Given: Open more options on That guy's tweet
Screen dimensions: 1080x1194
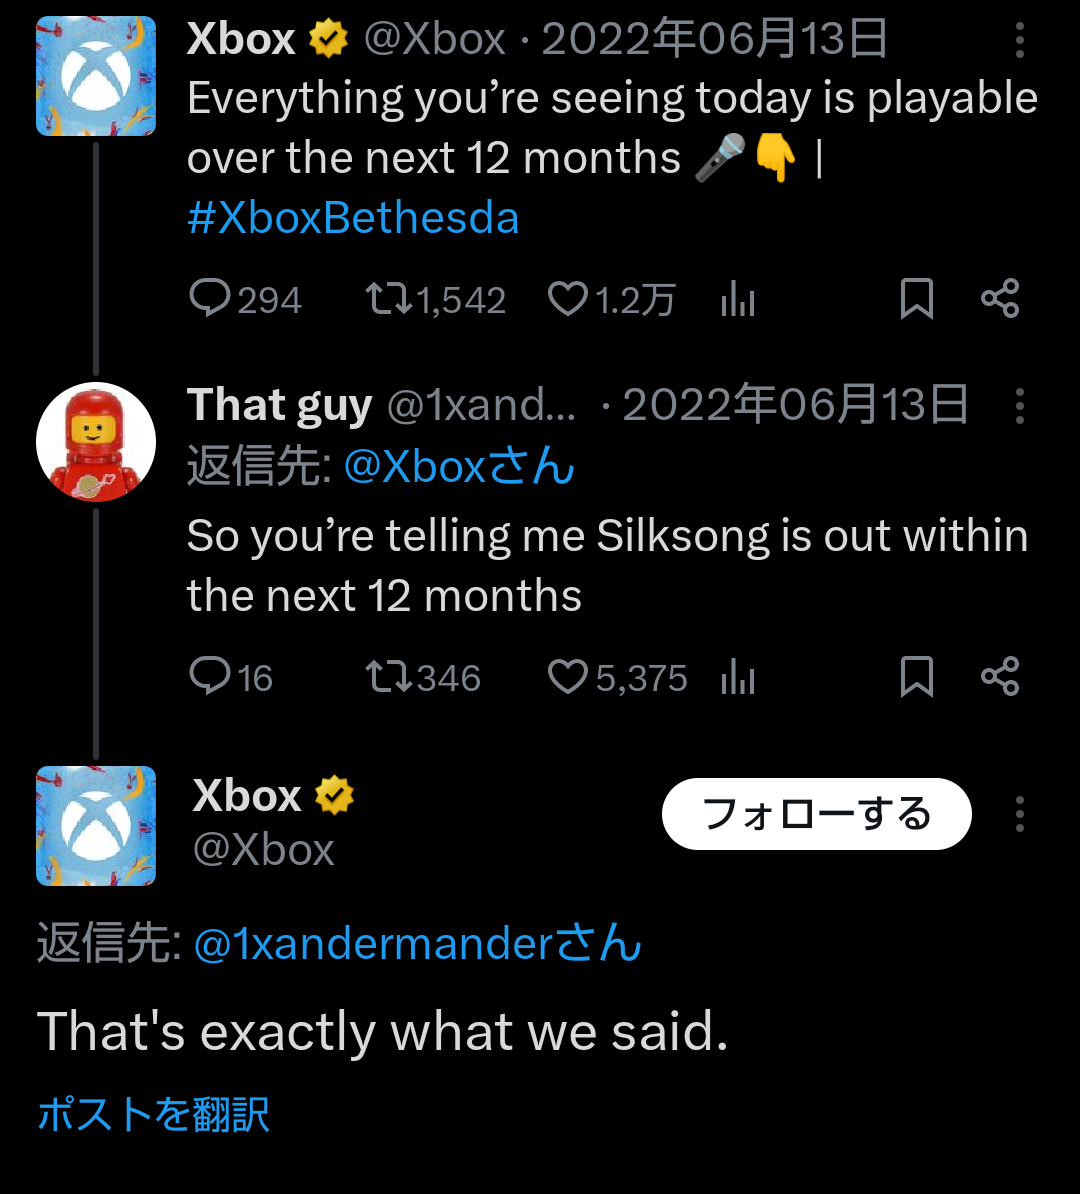Looking at the screenshot, I should (x=1019, y=405).
